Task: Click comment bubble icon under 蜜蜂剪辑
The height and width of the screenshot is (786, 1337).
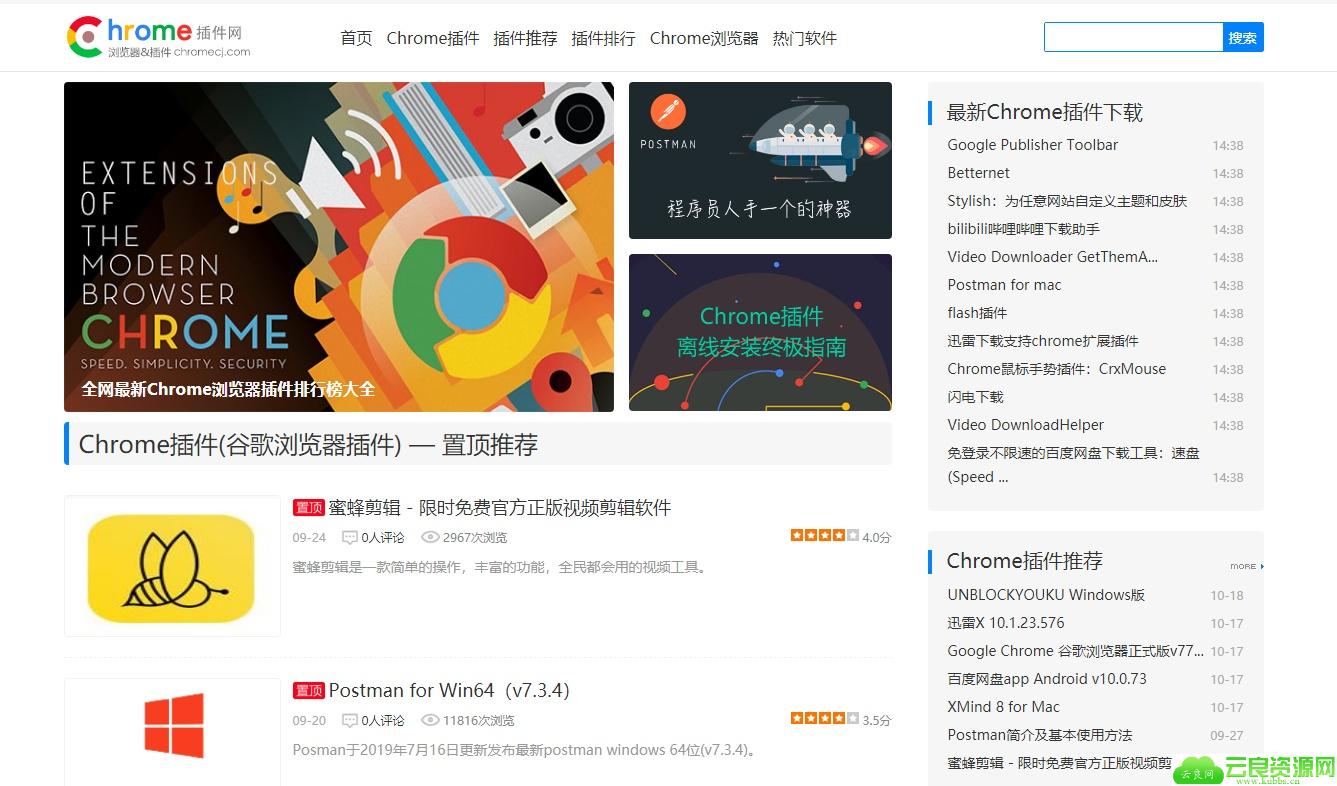Action: pos(350,537)
